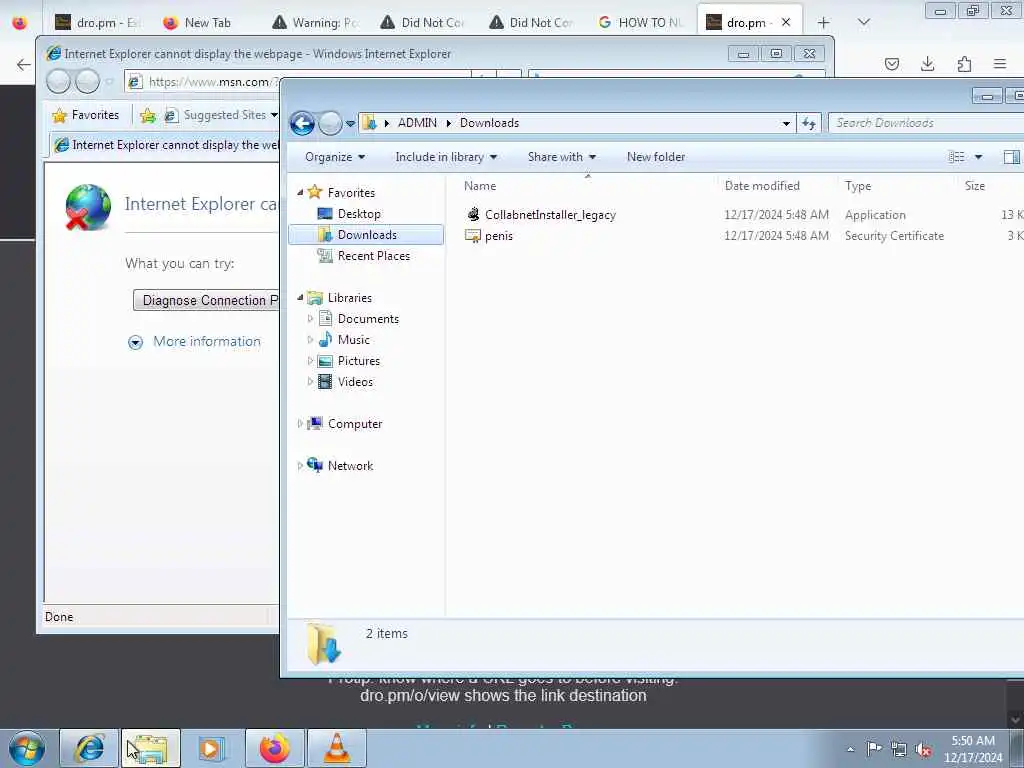This screenshot has width=1024, height=768.
Task: Open the address bar history dropdown
Action: tap(786, 123)
